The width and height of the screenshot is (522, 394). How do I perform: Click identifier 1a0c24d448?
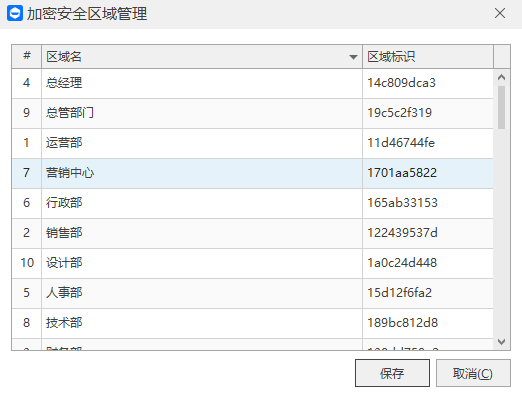tap(402, 263)
